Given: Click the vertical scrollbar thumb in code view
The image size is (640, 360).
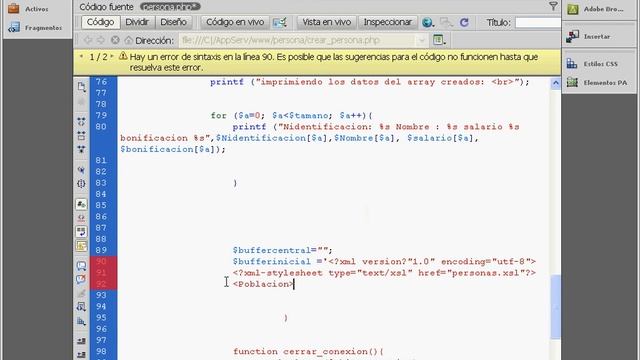Looking at the screenshot, I should pos(556,307).
